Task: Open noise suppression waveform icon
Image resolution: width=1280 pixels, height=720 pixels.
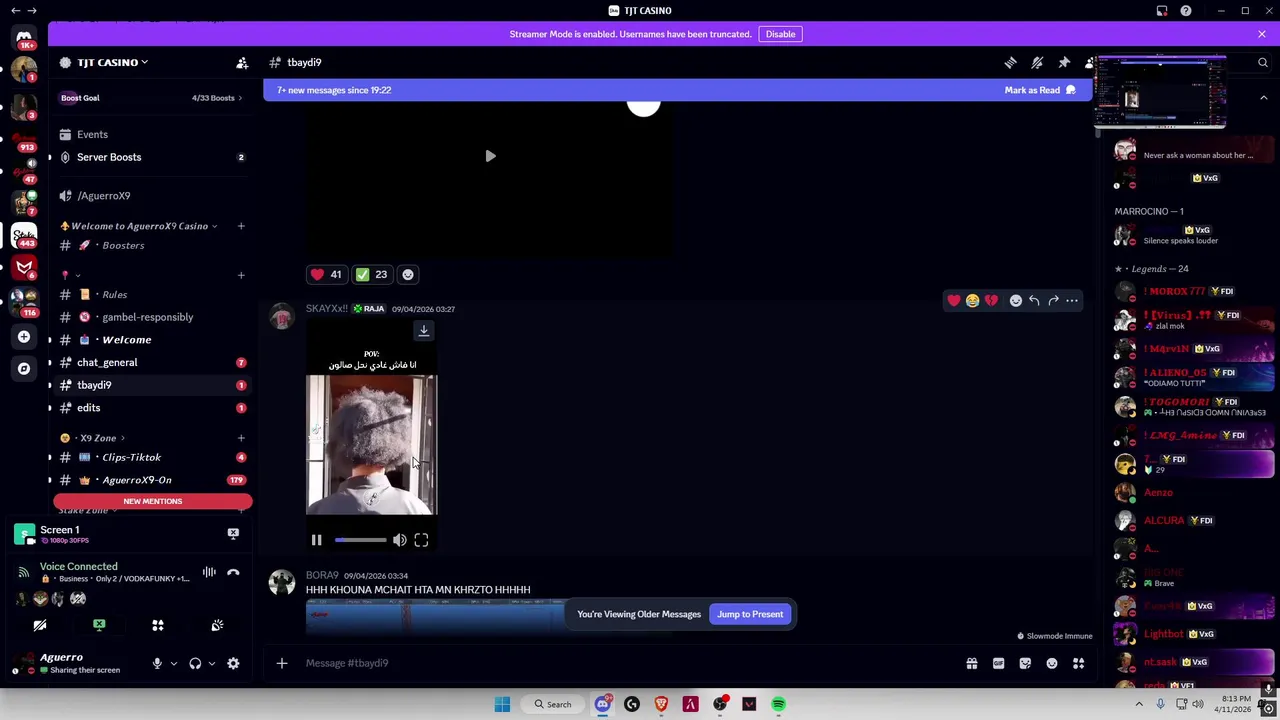Action: [x=209, y=572]
